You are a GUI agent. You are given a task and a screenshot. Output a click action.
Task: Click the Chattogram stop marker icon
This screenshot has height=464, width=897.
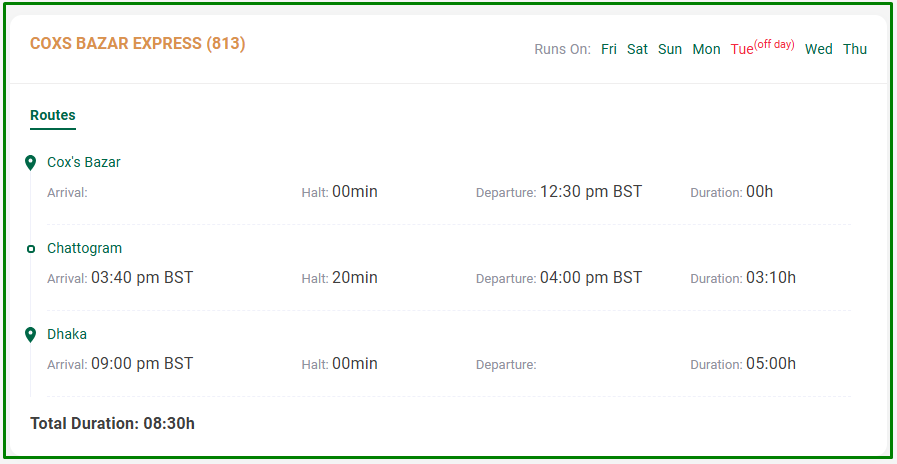[x=31, y=249]
